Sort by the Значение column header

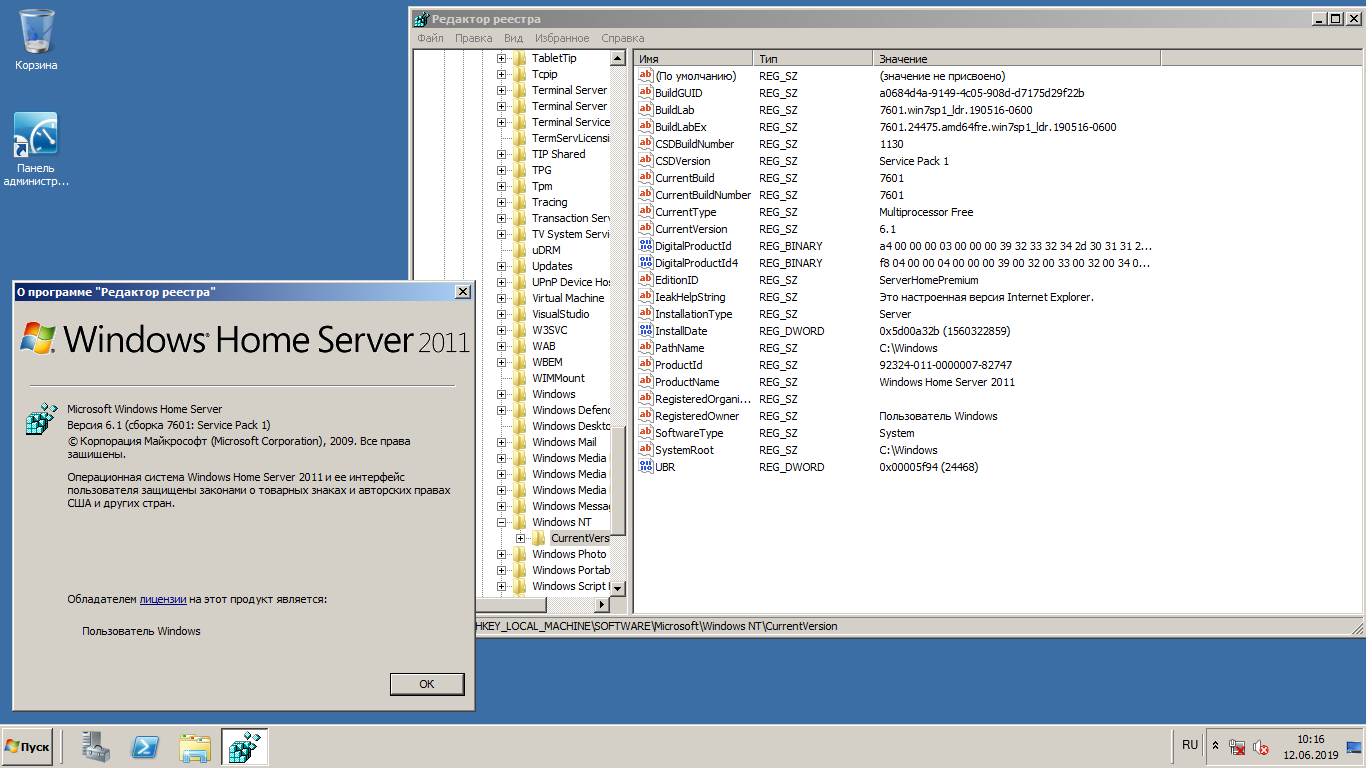1017,59
